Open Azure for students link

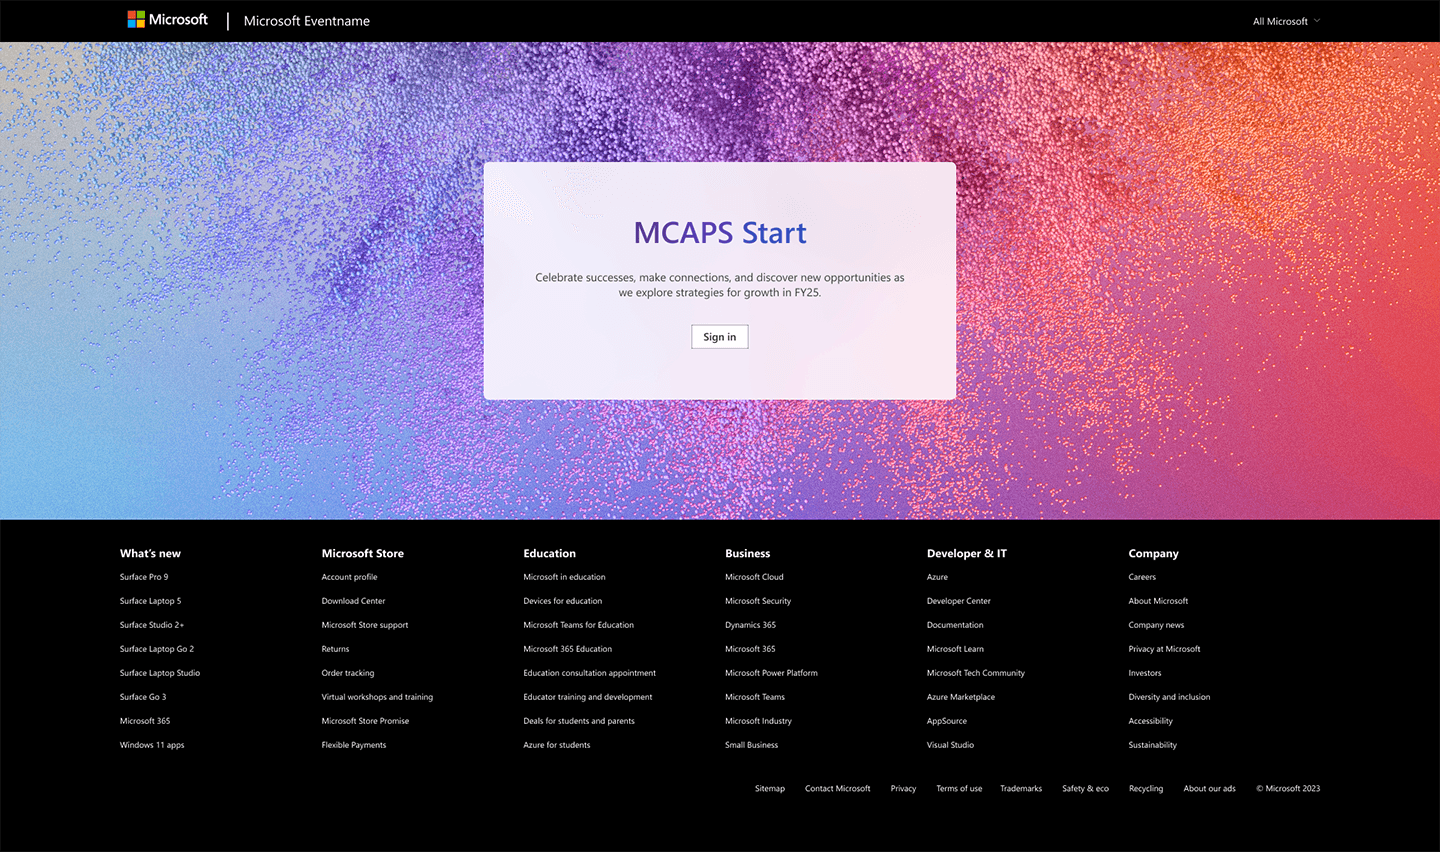[x=556, y=745]
